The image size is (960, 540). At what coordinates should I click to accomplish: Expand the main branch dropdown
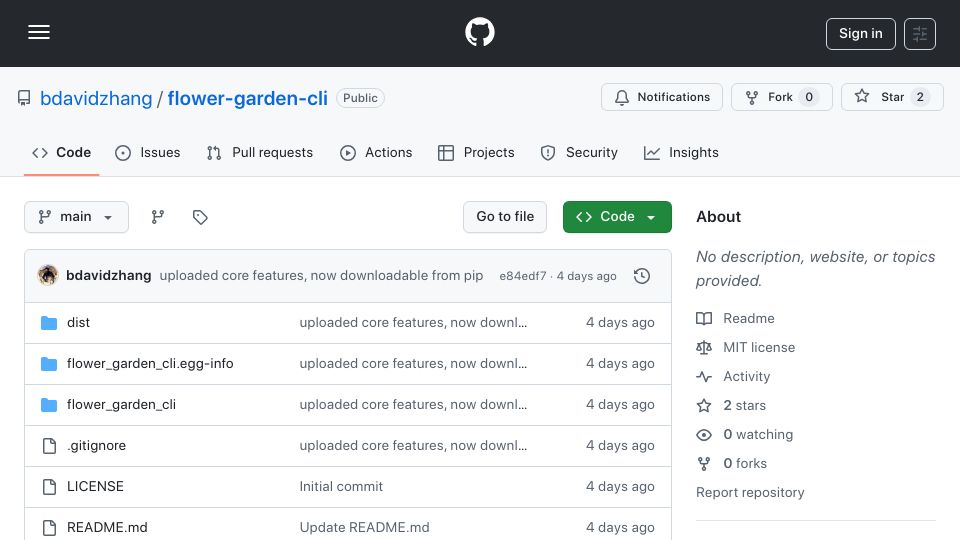pyautogui.click(x=77, y=217)
